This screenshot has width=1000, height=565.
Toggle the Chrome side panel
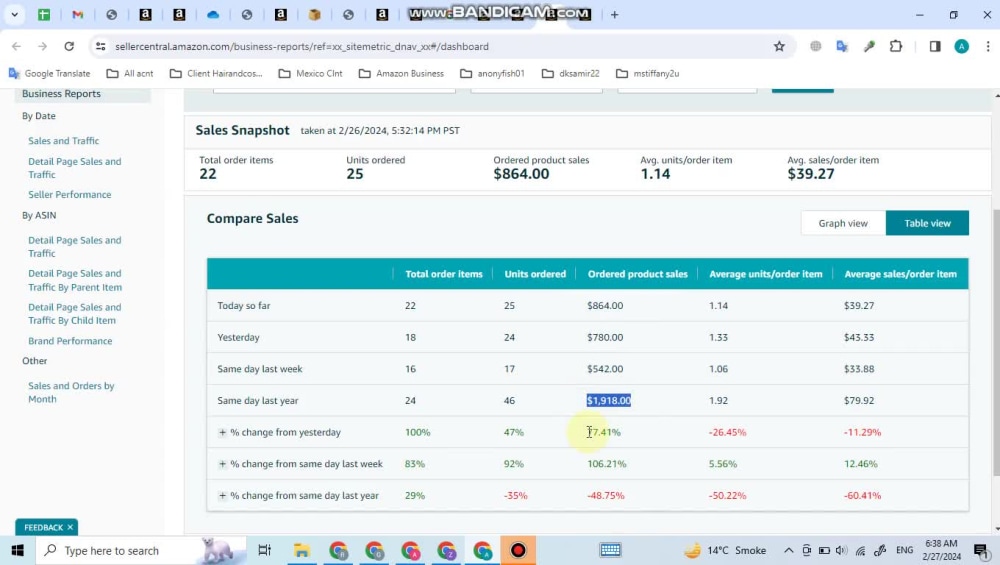tap(934, 47)
